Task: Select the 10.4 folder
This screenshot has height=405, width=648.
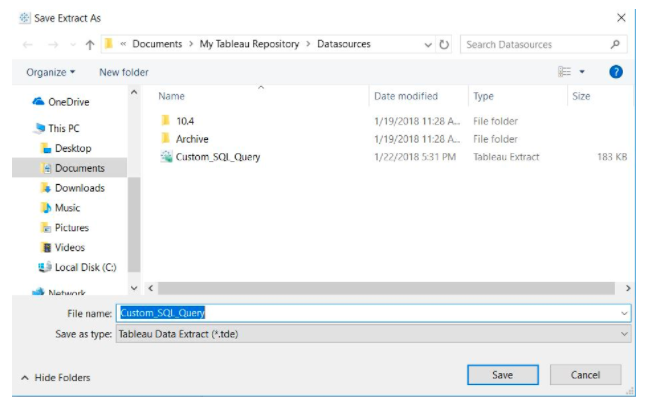Action: [x=185, y=121]
